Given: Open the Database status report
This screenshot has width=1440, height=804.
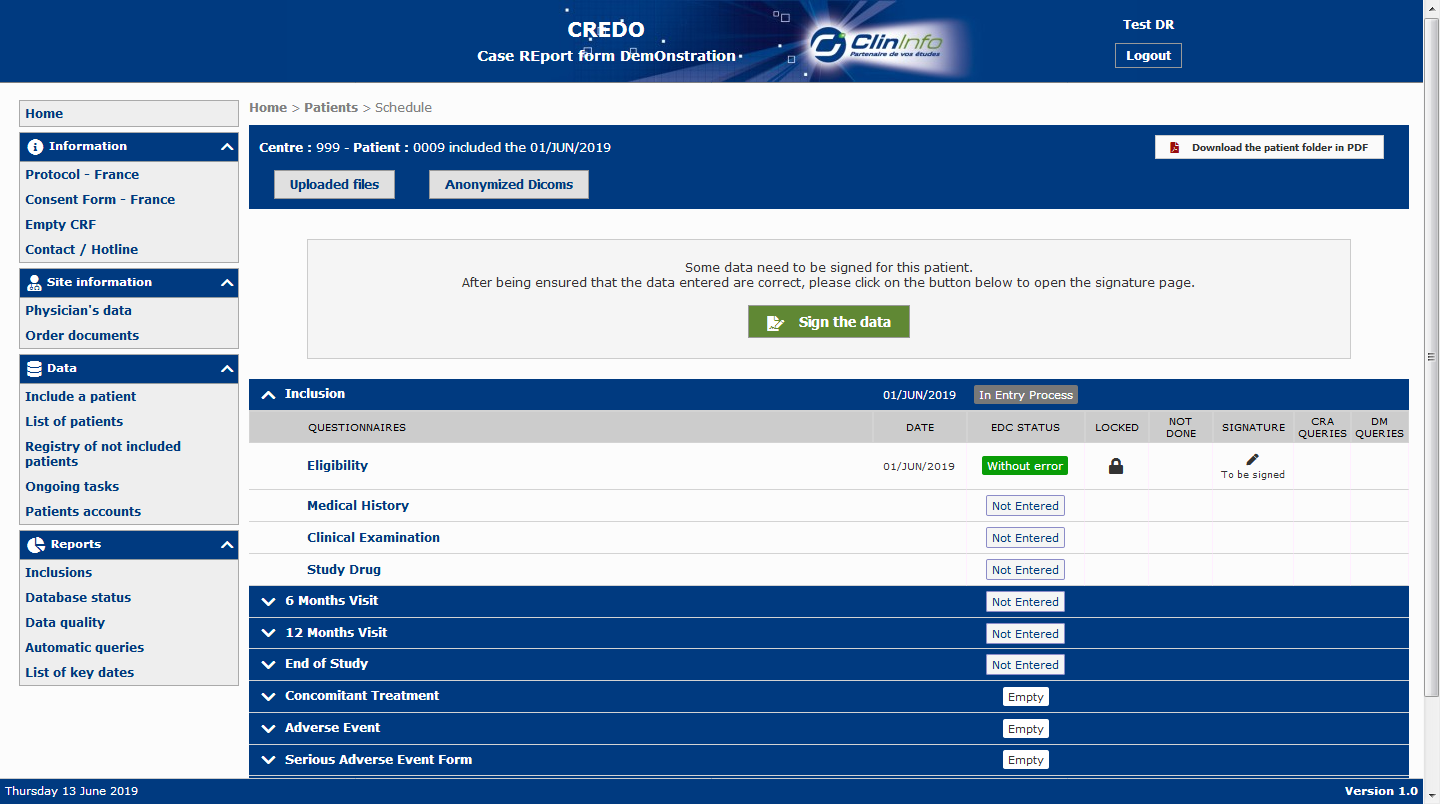Looking at the screenshot, I should [x=78, y=598].
